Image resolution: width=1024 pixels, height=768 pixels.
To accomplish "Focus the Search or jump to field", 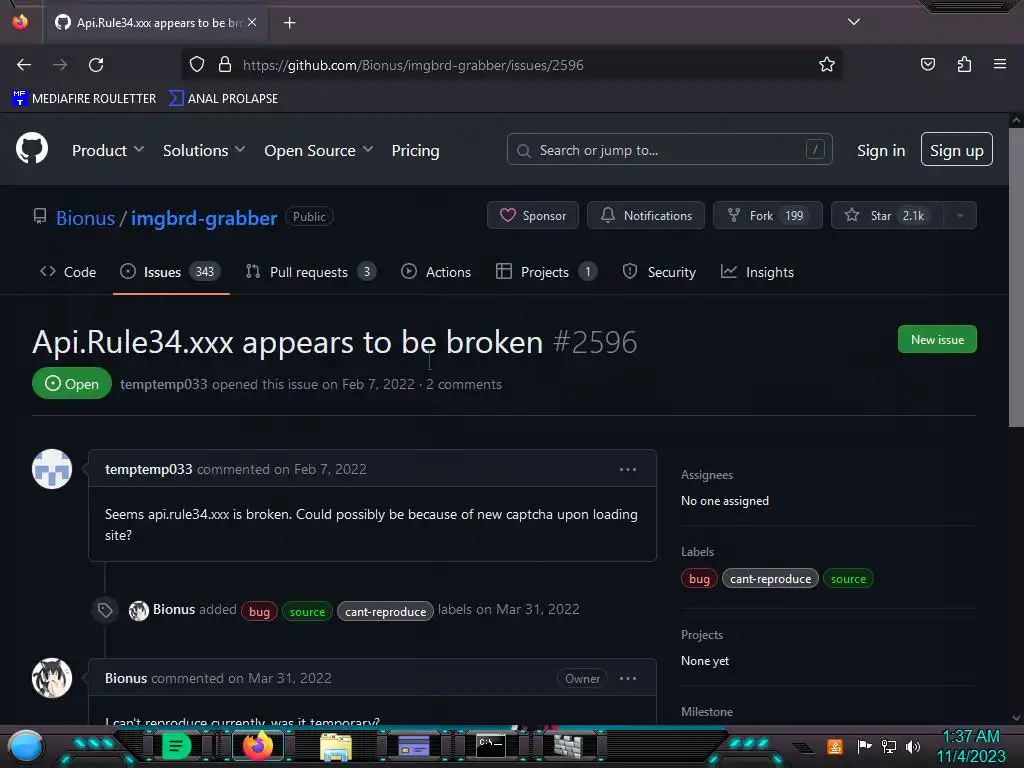I will [669, 150].
